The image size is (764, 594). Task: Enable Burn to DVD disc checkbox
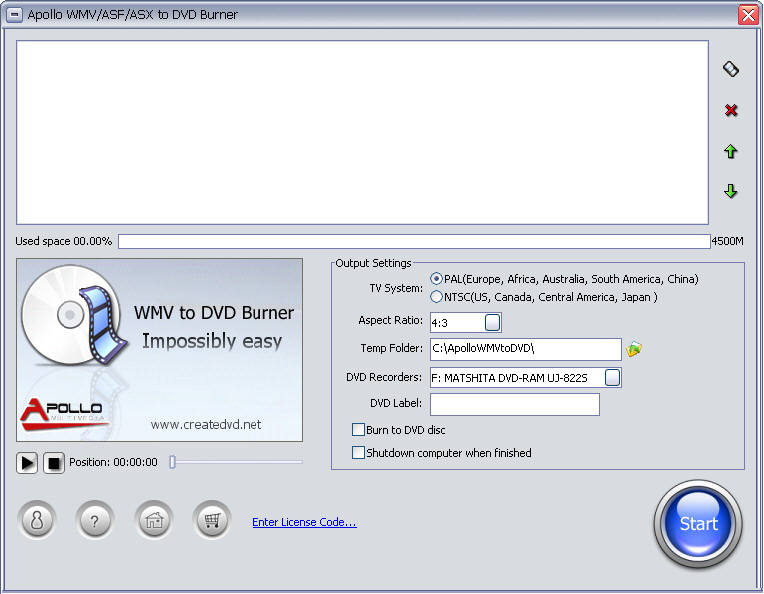358,430
